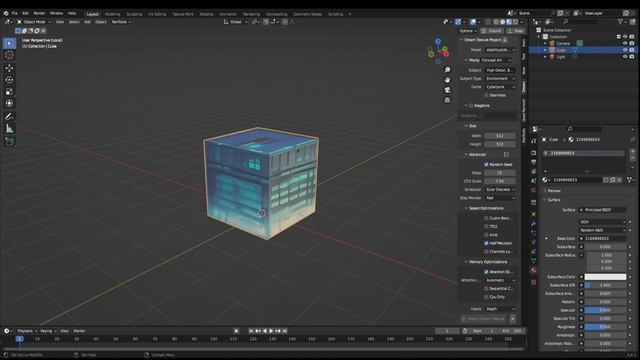Select the Select Box tool
The height and width of the screenshot is (360, 640).
click(9, 43)
